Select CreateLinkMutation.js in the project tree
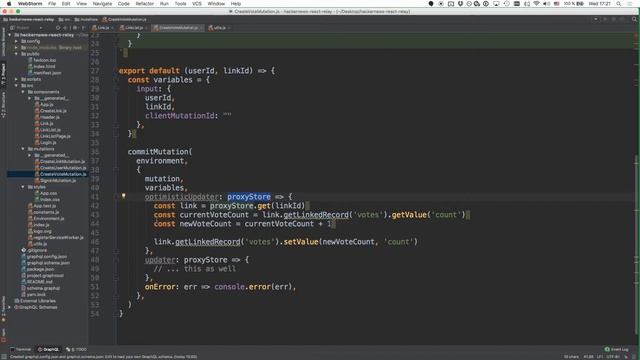This screenshot has width=640, height=360. tap(62, 162)
